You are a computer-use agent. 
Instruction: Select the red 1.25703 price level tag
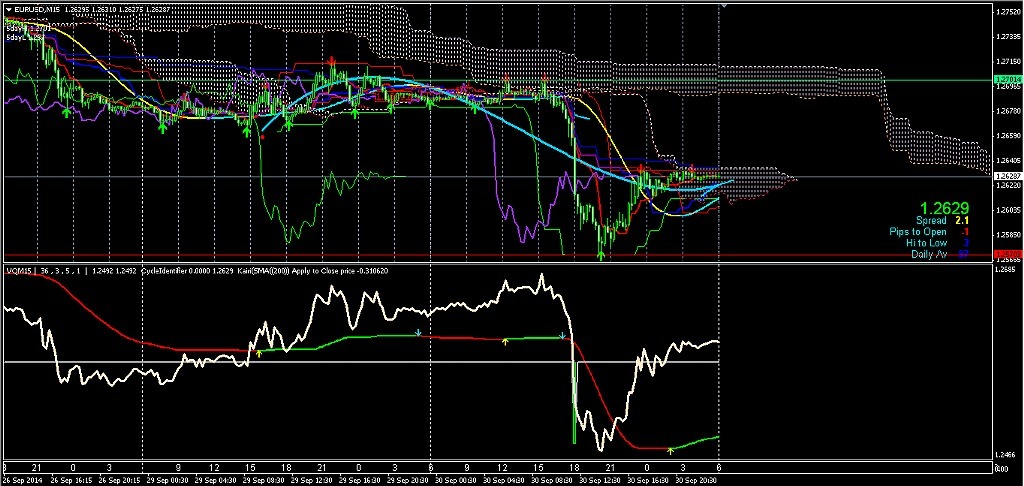1008,253
